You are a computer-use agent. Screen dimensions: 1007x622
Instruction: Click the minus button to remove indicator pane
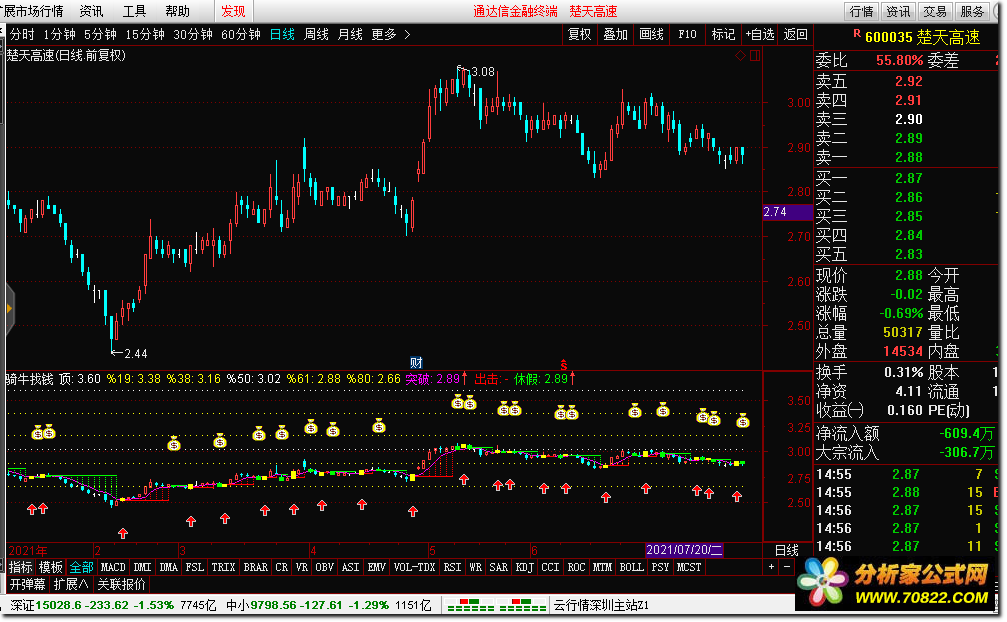point(787,567)
